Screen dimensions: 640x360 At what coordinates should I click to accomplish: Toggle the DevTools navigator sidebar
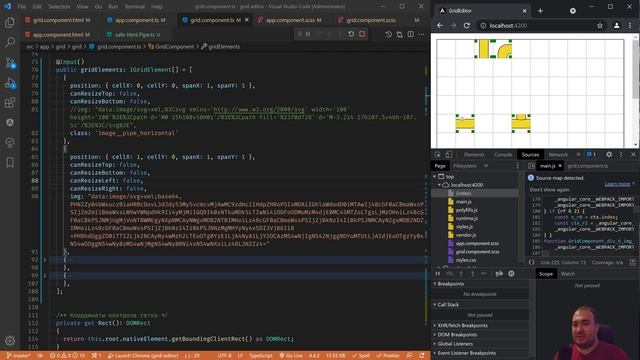pyautogui.click(x=531, y=166)
